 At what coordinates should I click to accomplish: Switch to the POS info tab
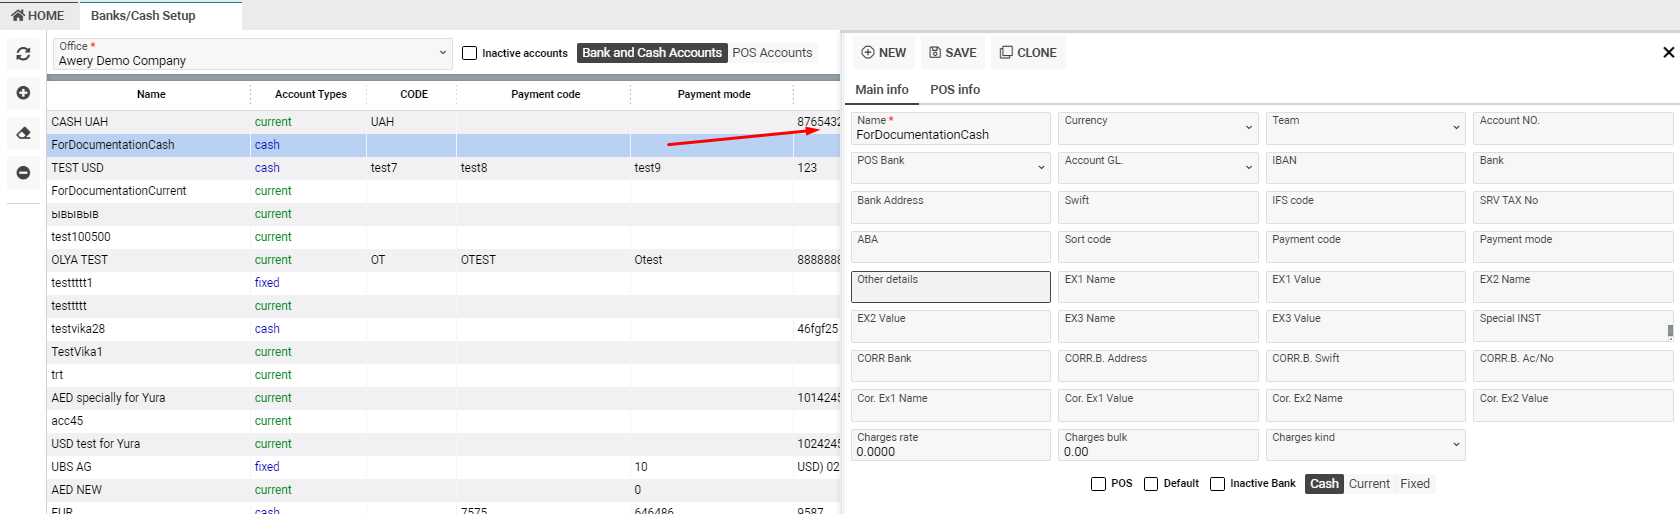pyautogui.click(x=954, y=89)
